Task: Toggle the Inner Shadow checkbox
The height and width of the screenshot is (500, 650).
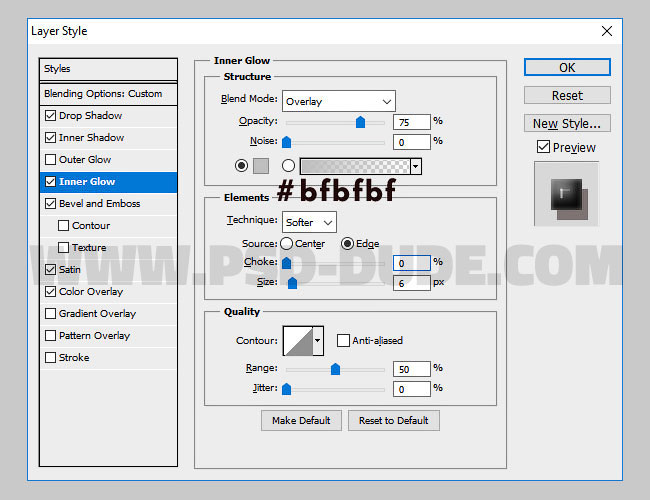Action: click(50, 137)
